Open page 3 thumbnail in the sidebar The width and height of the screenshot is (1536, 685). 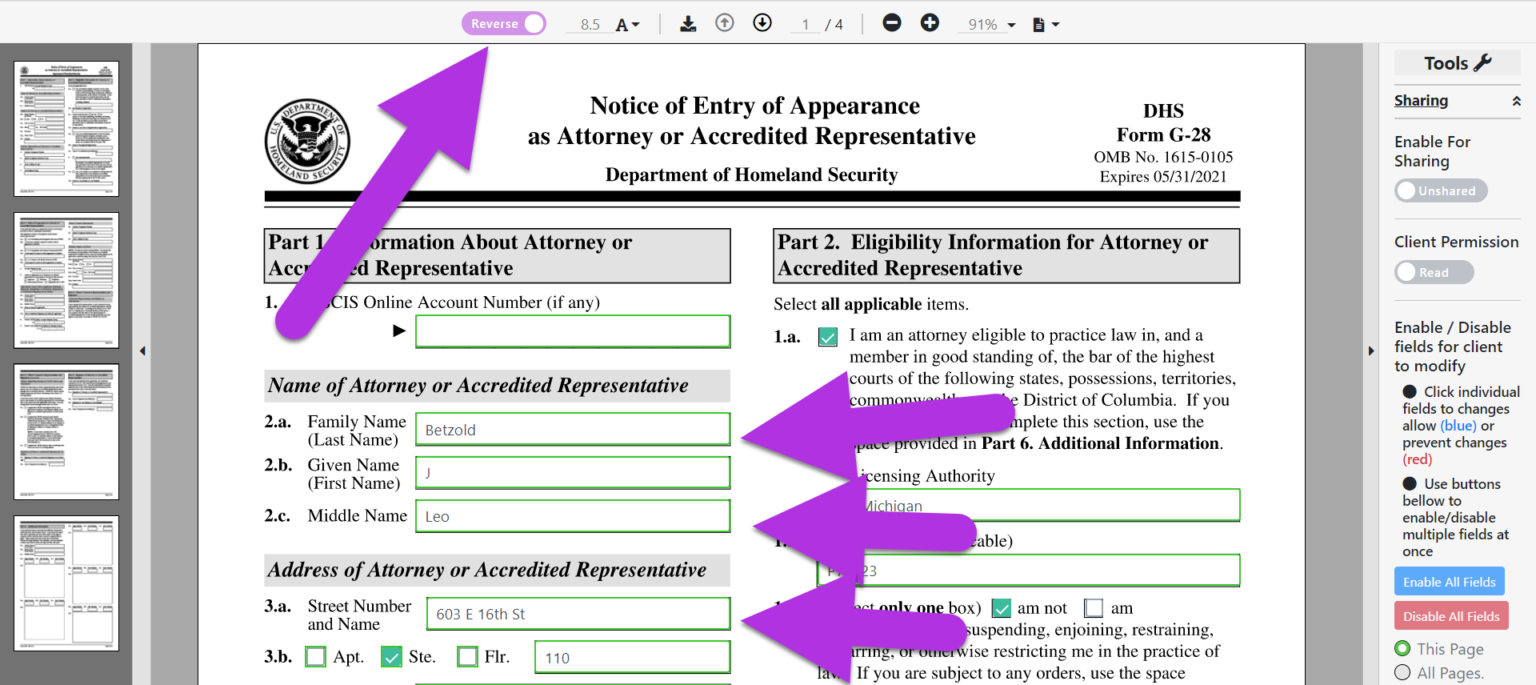(x=65, y=432)
